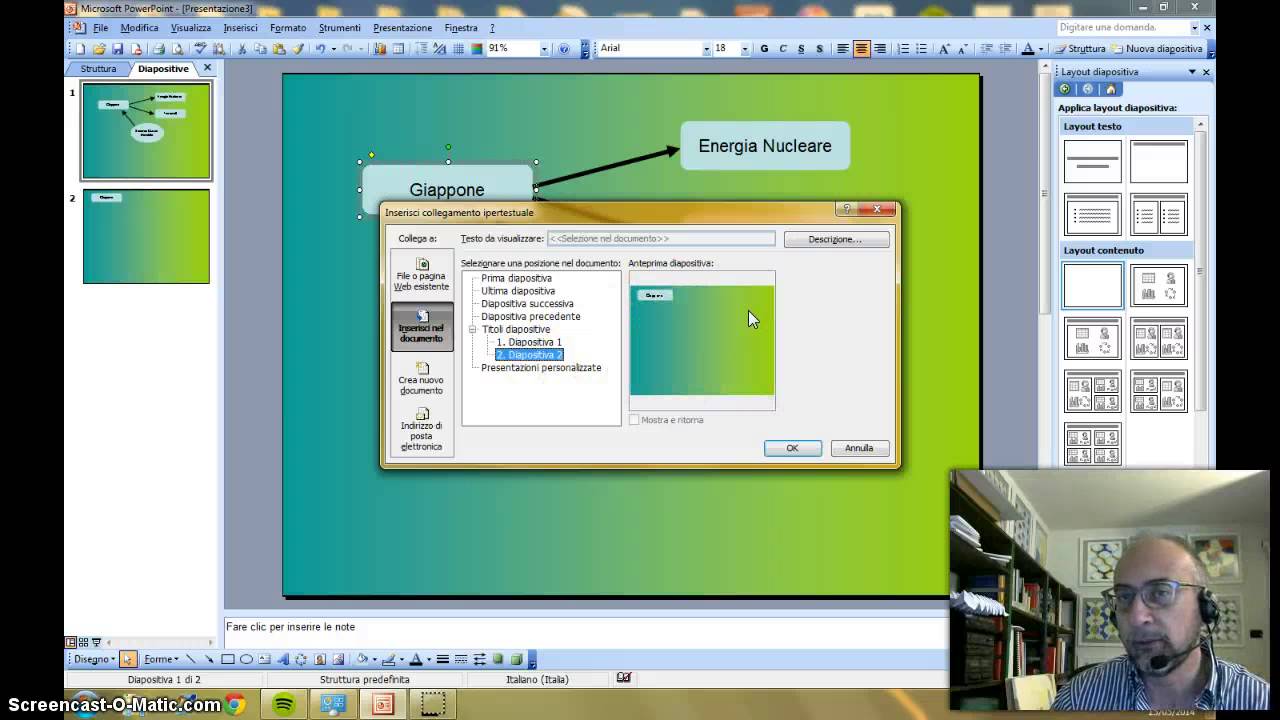1280x720 pixels.
Task: Click Annulla in hyperlink dialog
Action: [x=859, y=448]
